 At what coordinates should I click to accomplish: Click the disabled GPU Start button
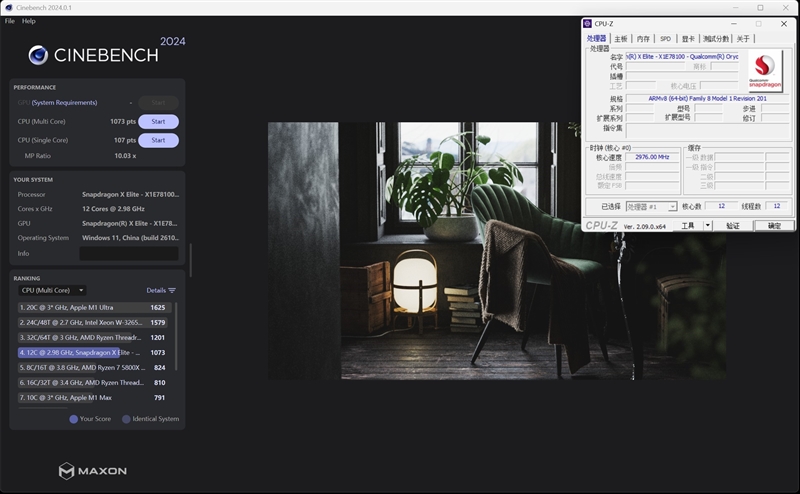coord(158,103)
